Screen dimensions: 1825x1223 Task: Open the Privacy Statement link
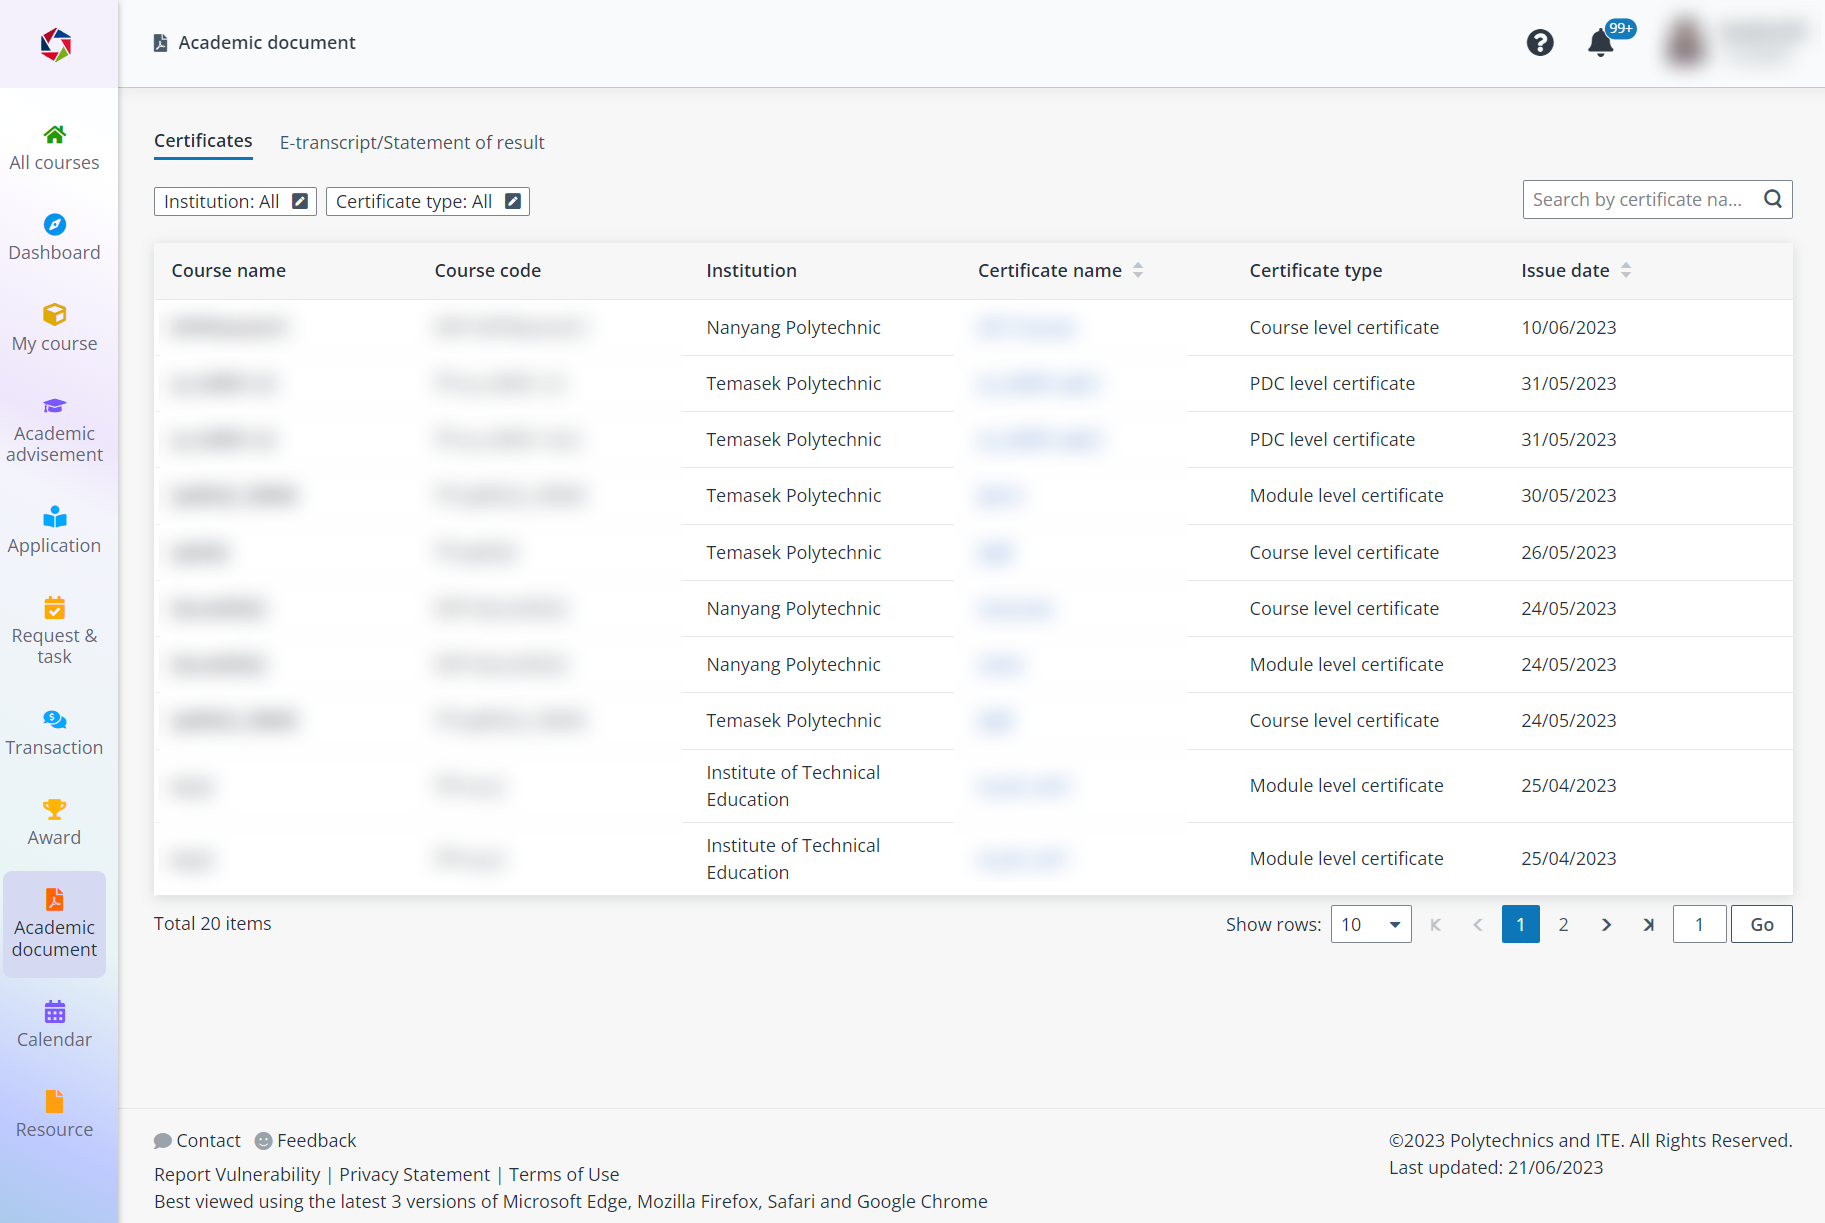414,1174
